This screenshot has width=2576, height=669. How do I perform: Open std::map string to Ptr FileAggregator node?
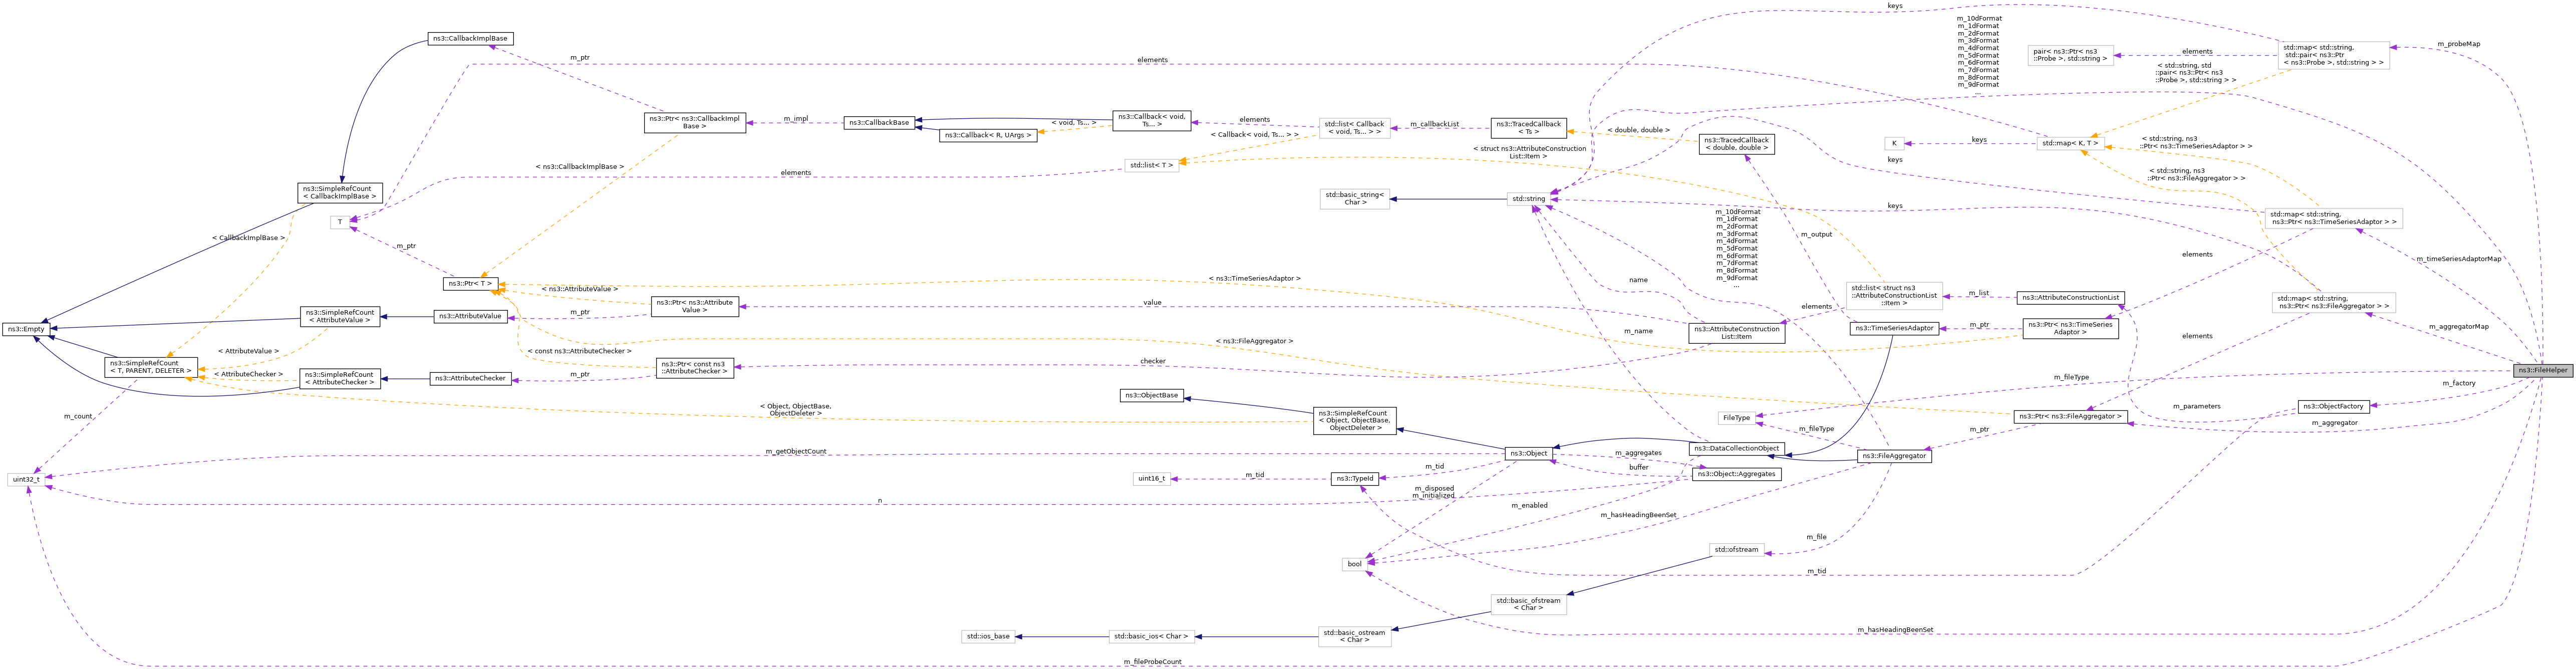point(2333,302)
